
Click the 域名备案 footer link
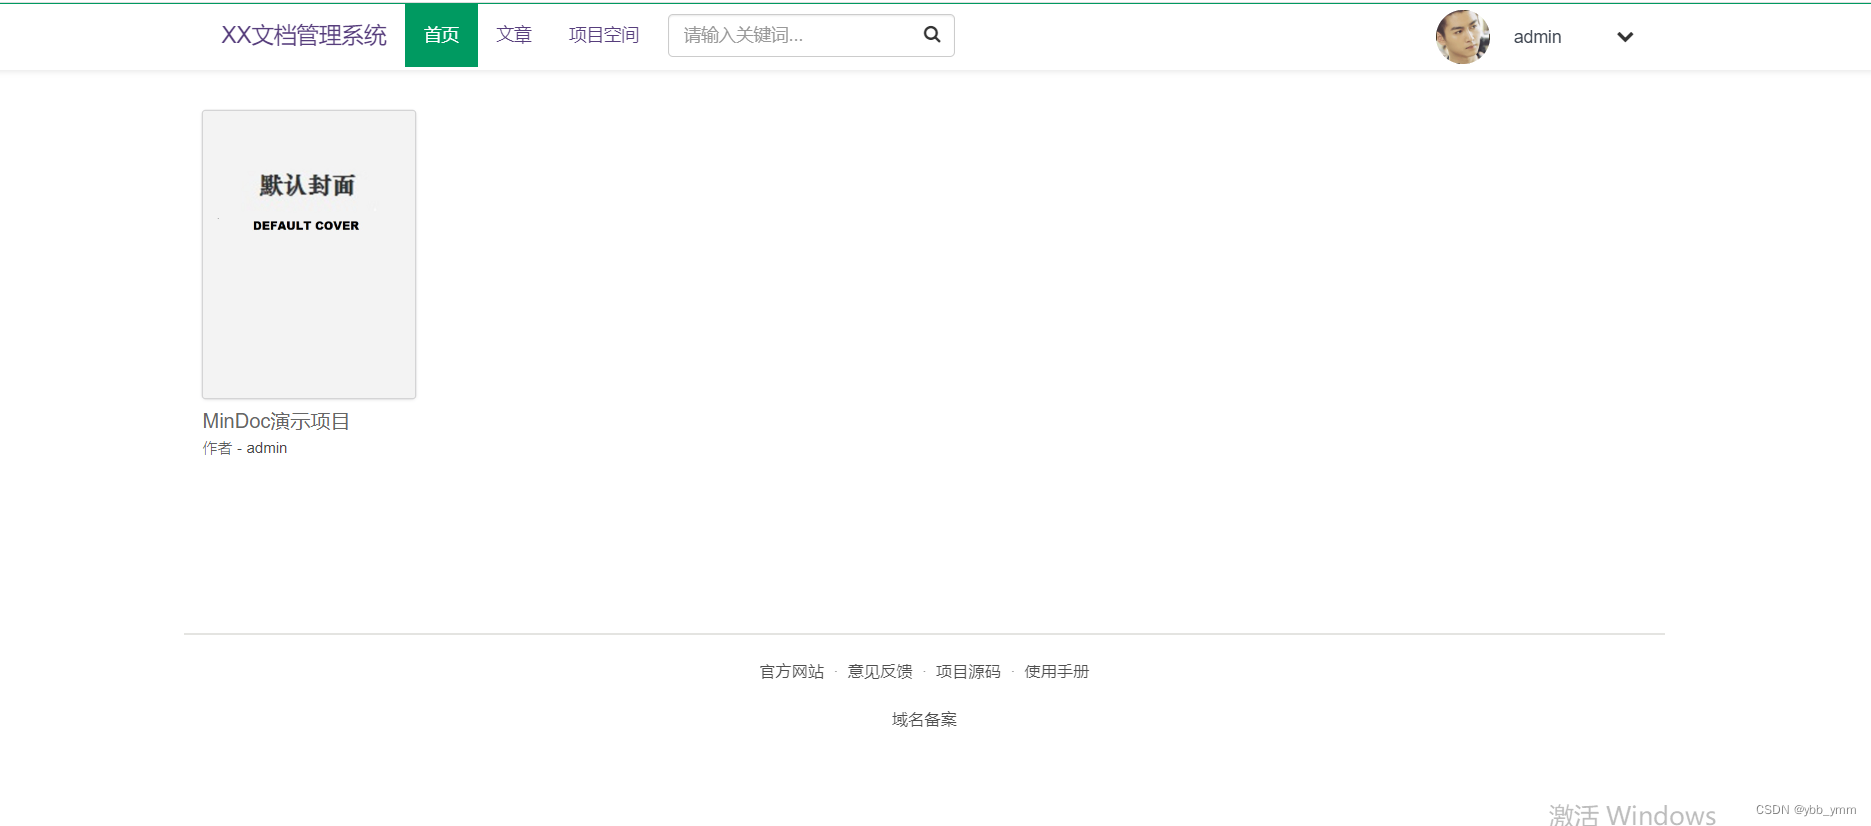[924, 719]
